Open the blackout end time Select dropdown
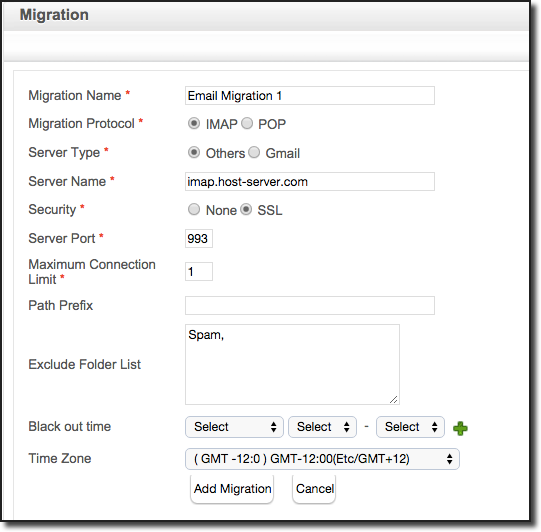This screenshot has width=541, height=532. (410, 427)
